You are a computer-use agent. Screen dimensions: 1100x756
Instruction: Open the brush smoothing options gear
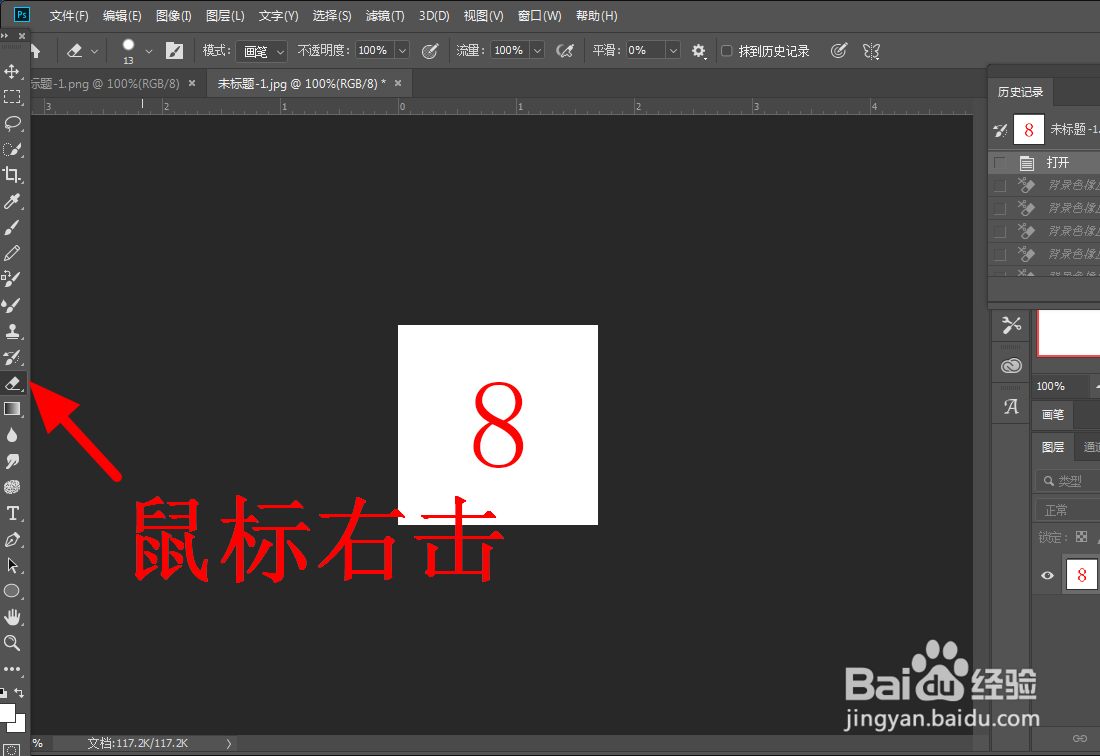click(x=698, y=50)
